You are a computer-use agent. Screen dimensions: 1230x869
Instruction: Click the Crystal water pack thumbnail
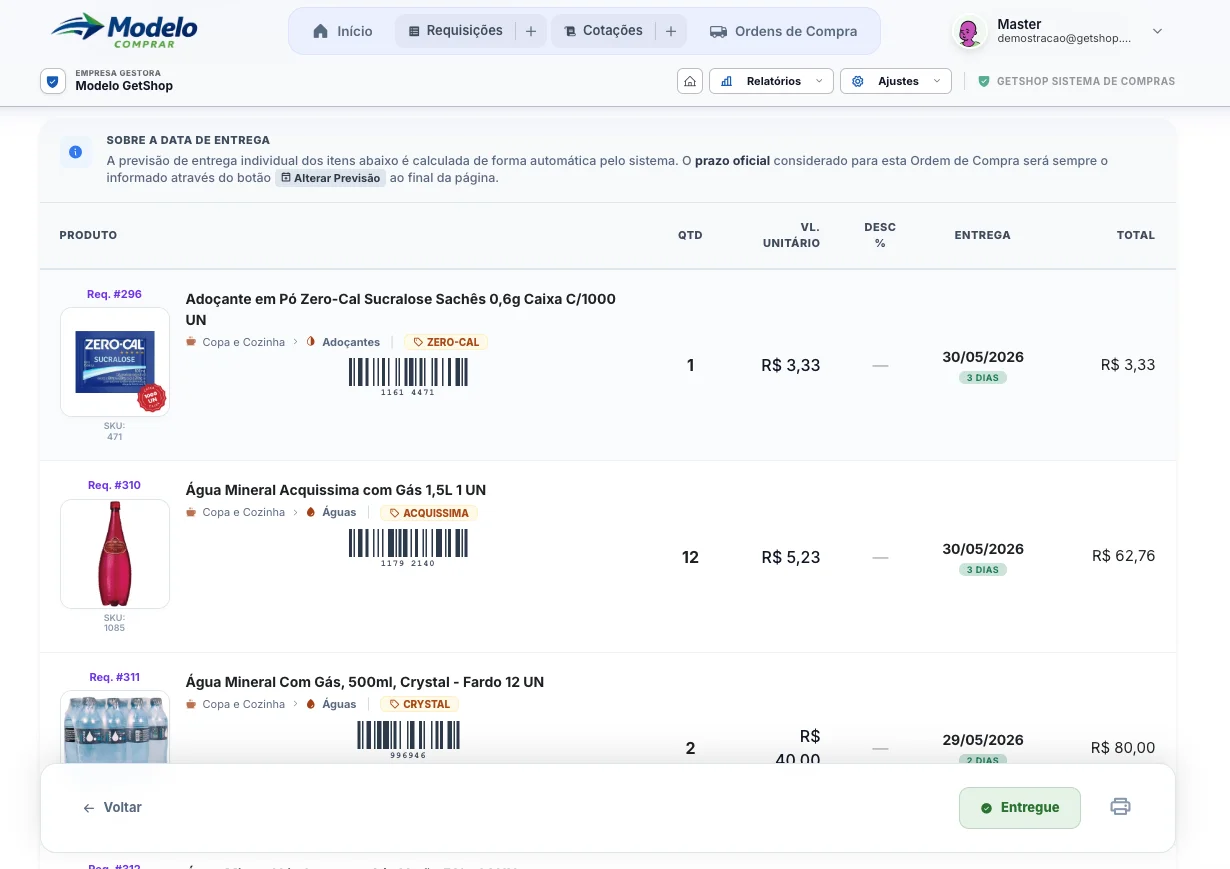pos(115,728)
